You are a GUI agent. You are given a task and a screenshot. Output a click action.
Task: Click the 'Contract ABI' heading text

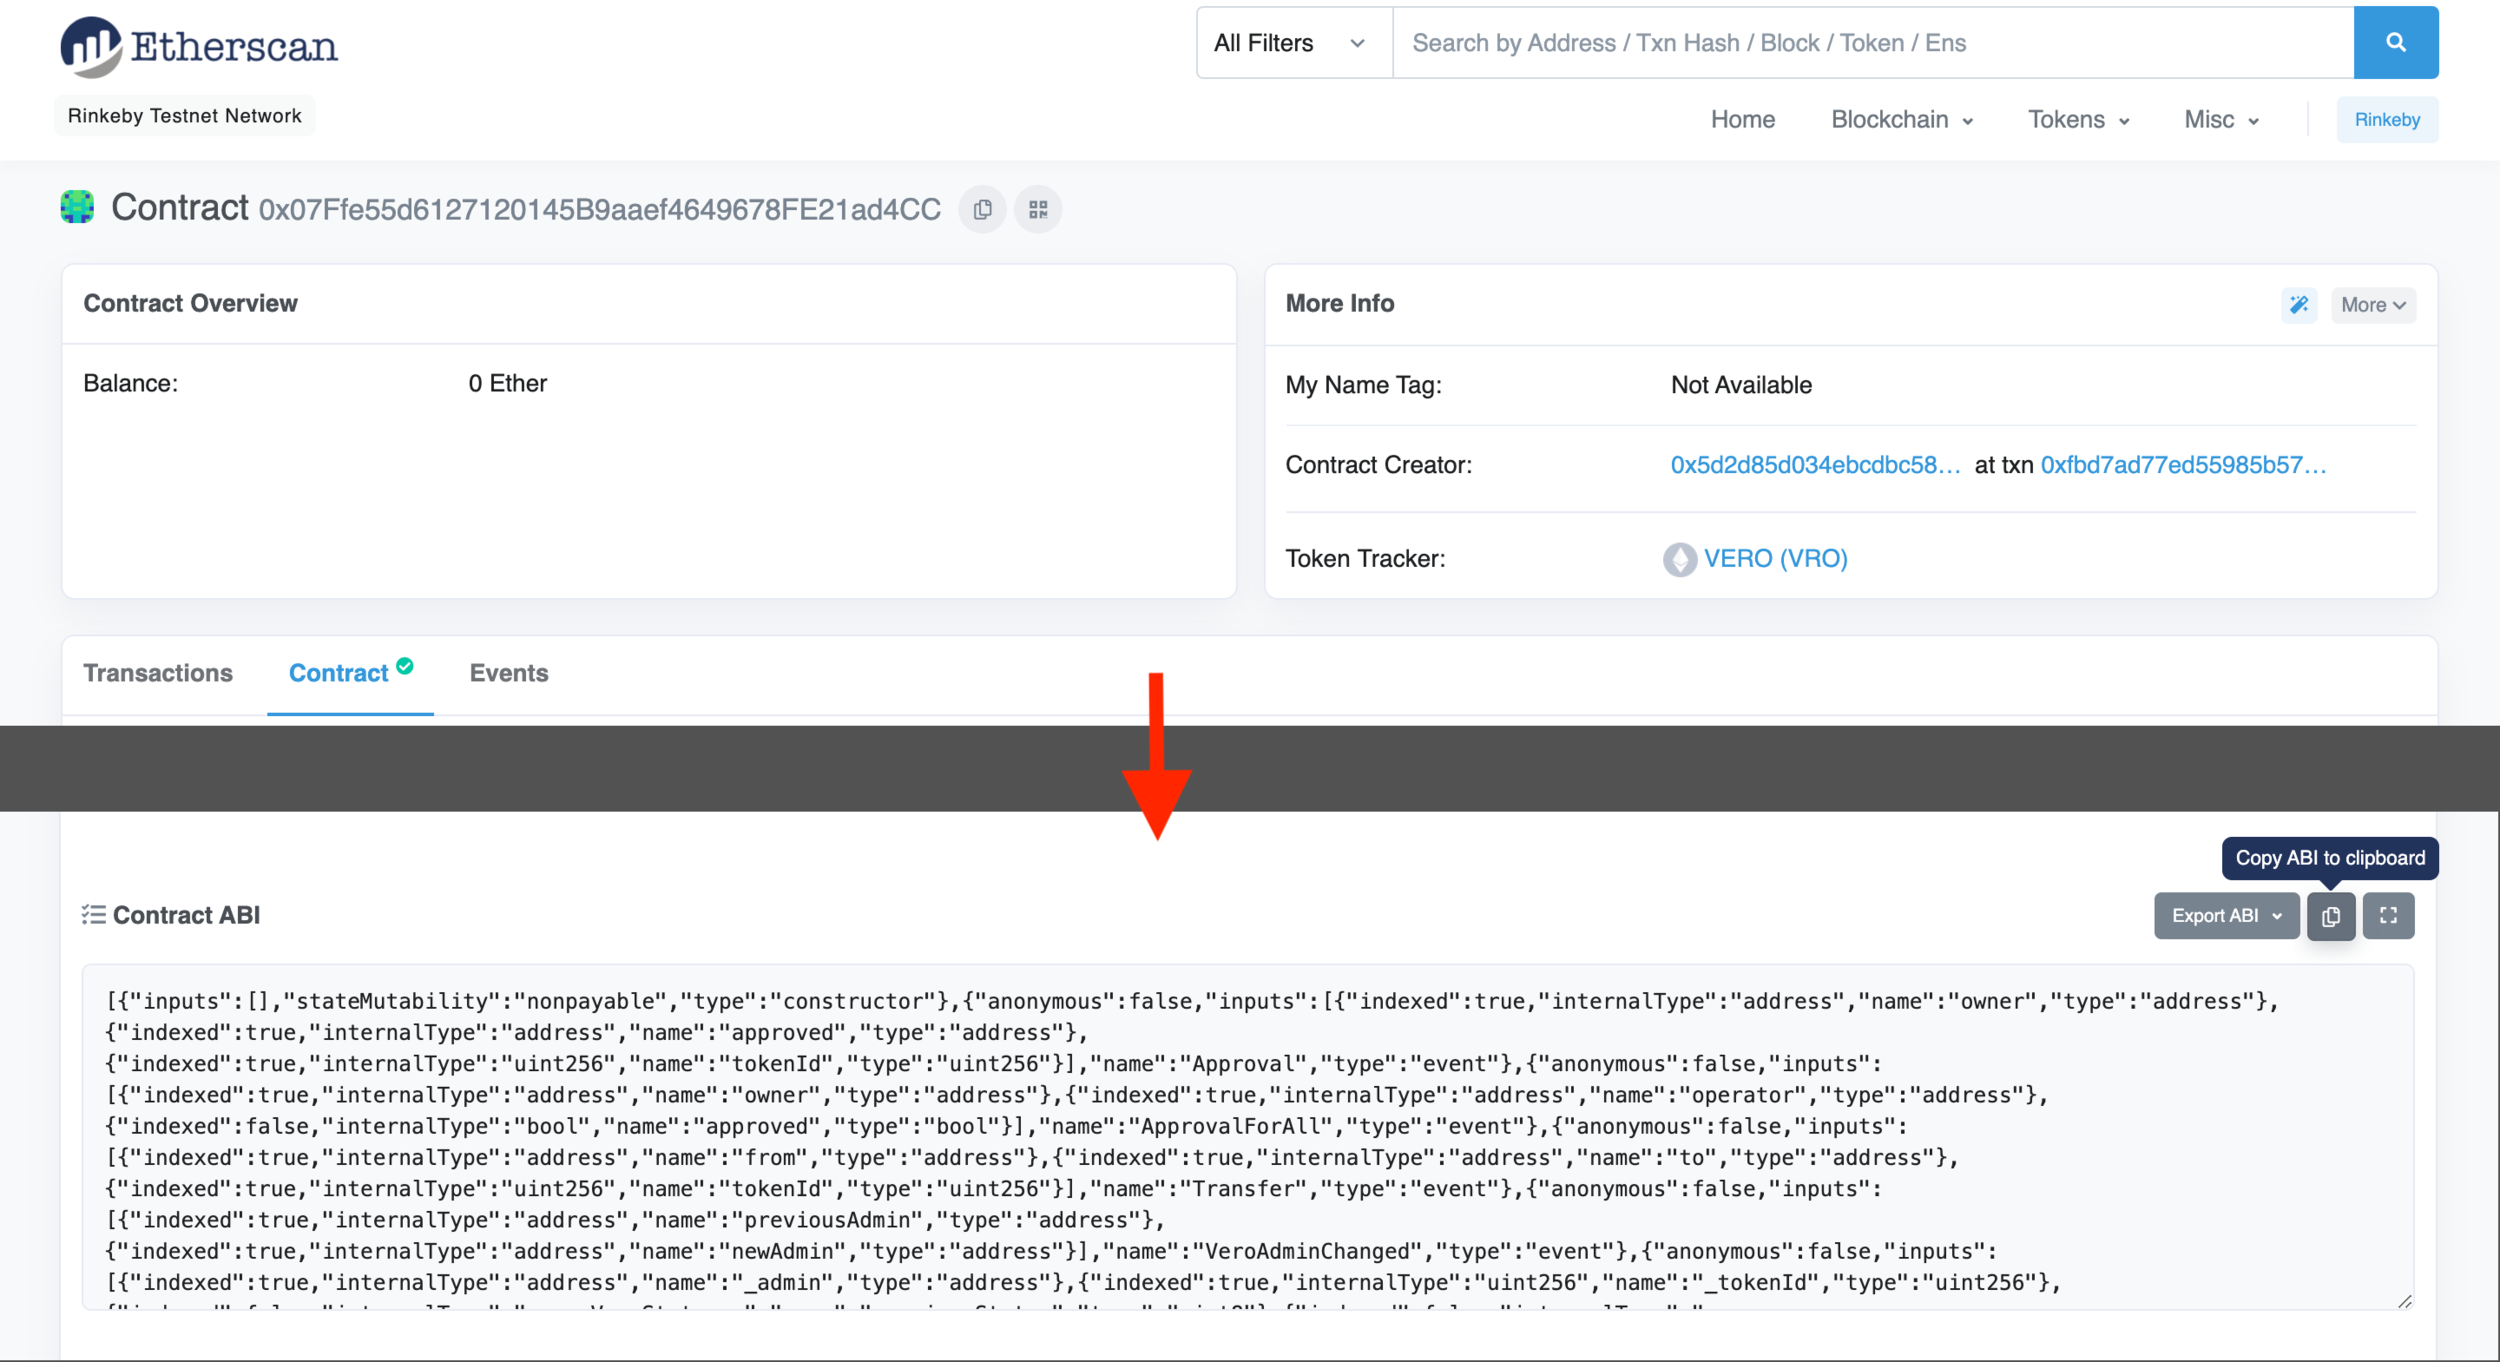coord(186,915)
